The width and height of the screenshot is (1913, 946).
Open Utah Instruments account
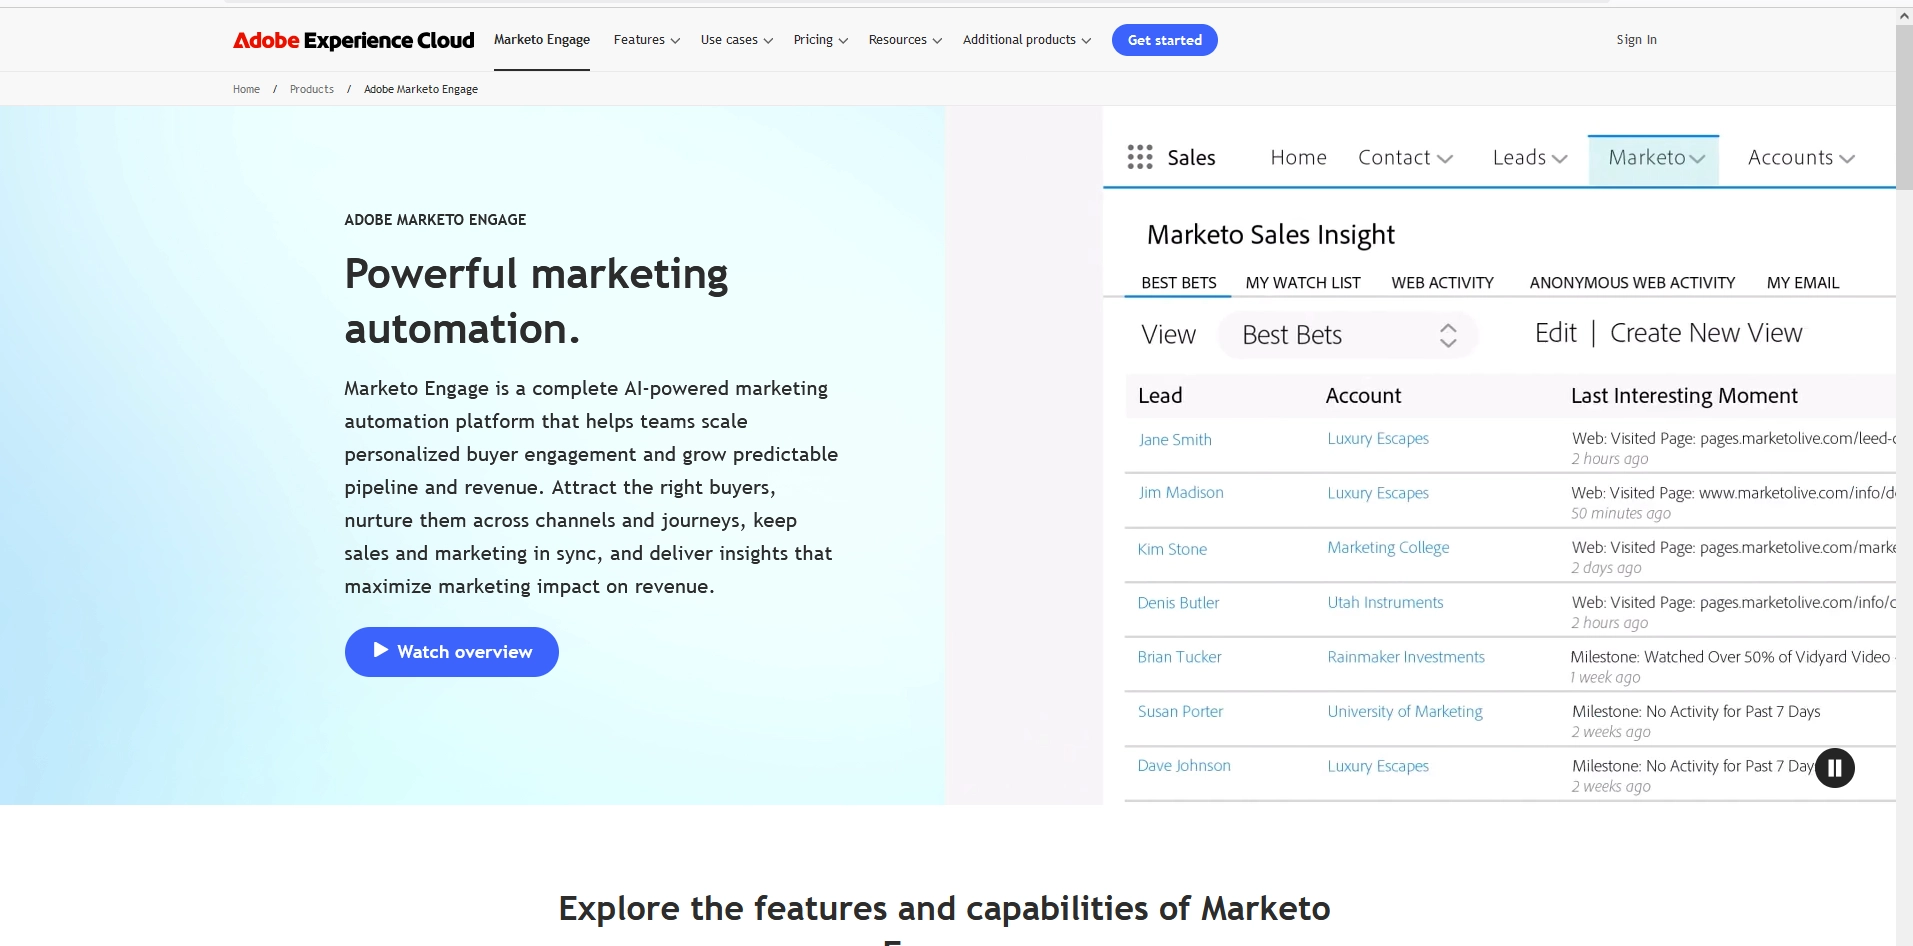pyautogui.click(x=1385, y=603)
